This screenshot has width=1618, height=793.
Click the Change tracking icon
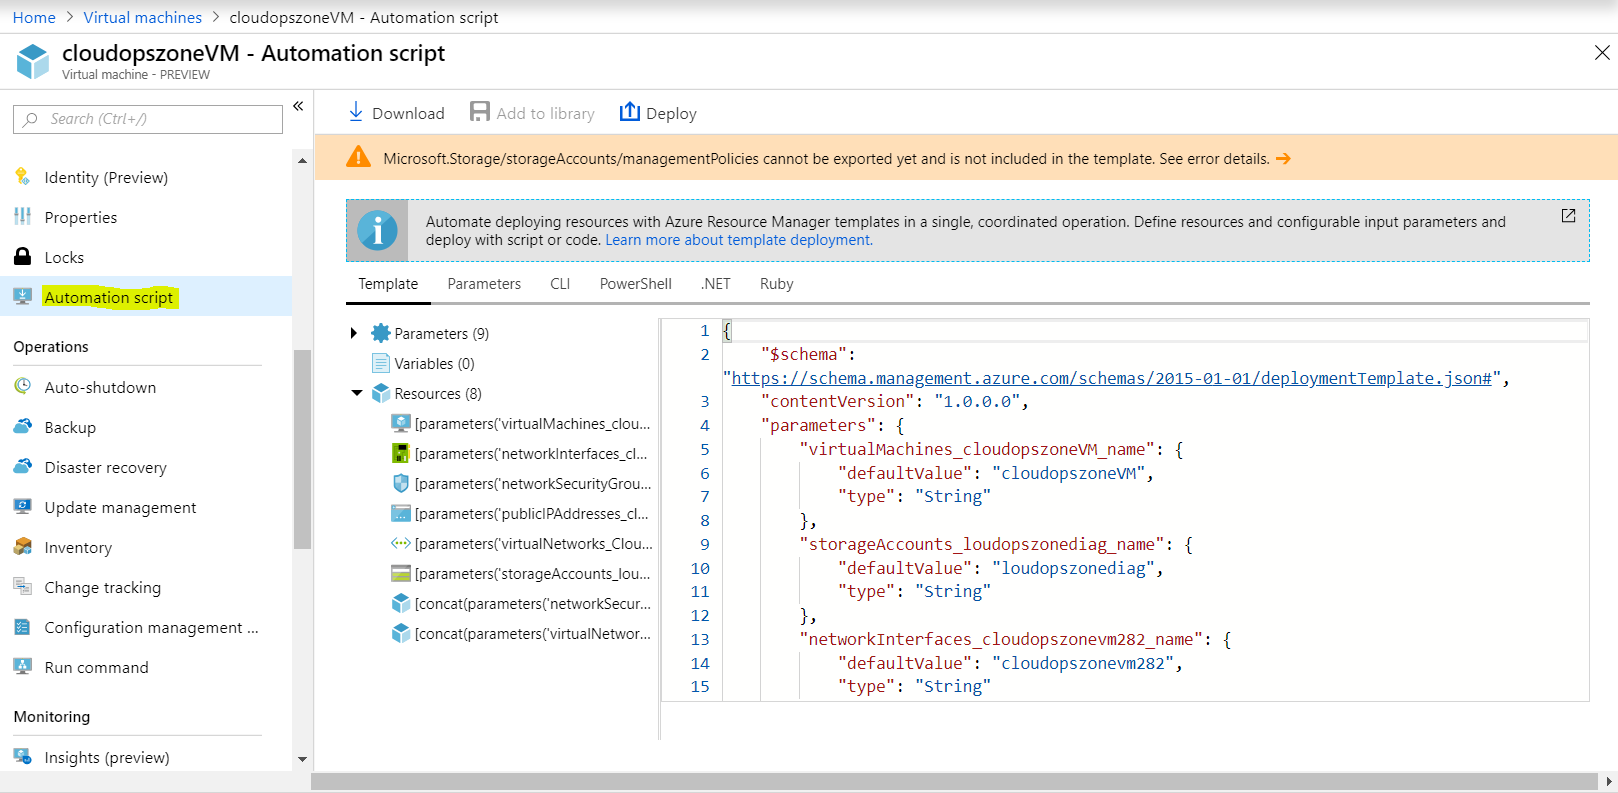pos(22,586)
